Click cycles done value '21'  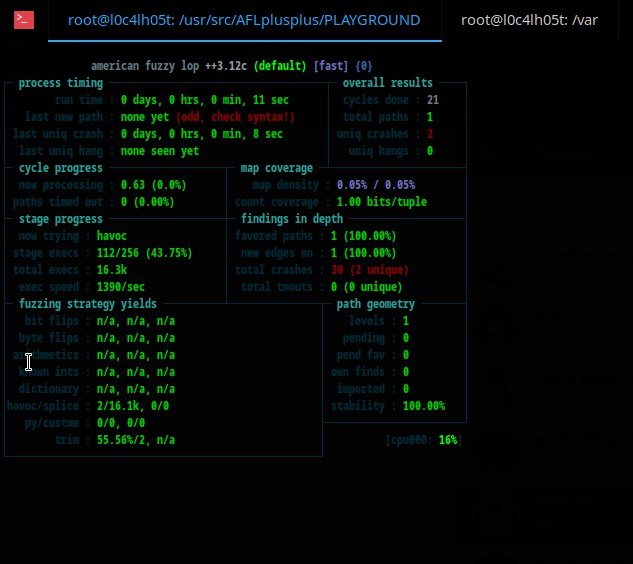433,100
